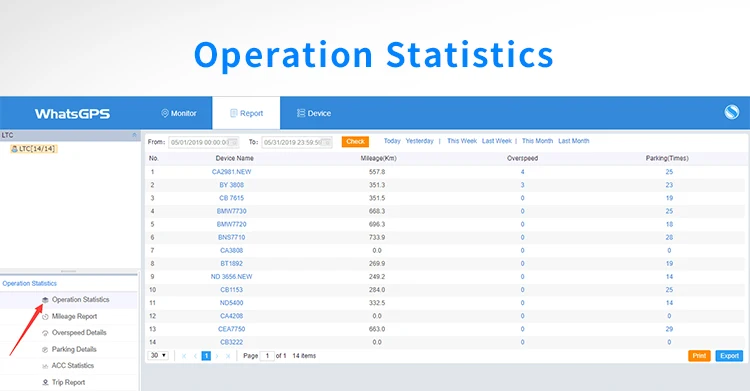Viewport: 750px width, 391px height.
Task: Click the Parking(Times) column header
Action: click(667, 158)
